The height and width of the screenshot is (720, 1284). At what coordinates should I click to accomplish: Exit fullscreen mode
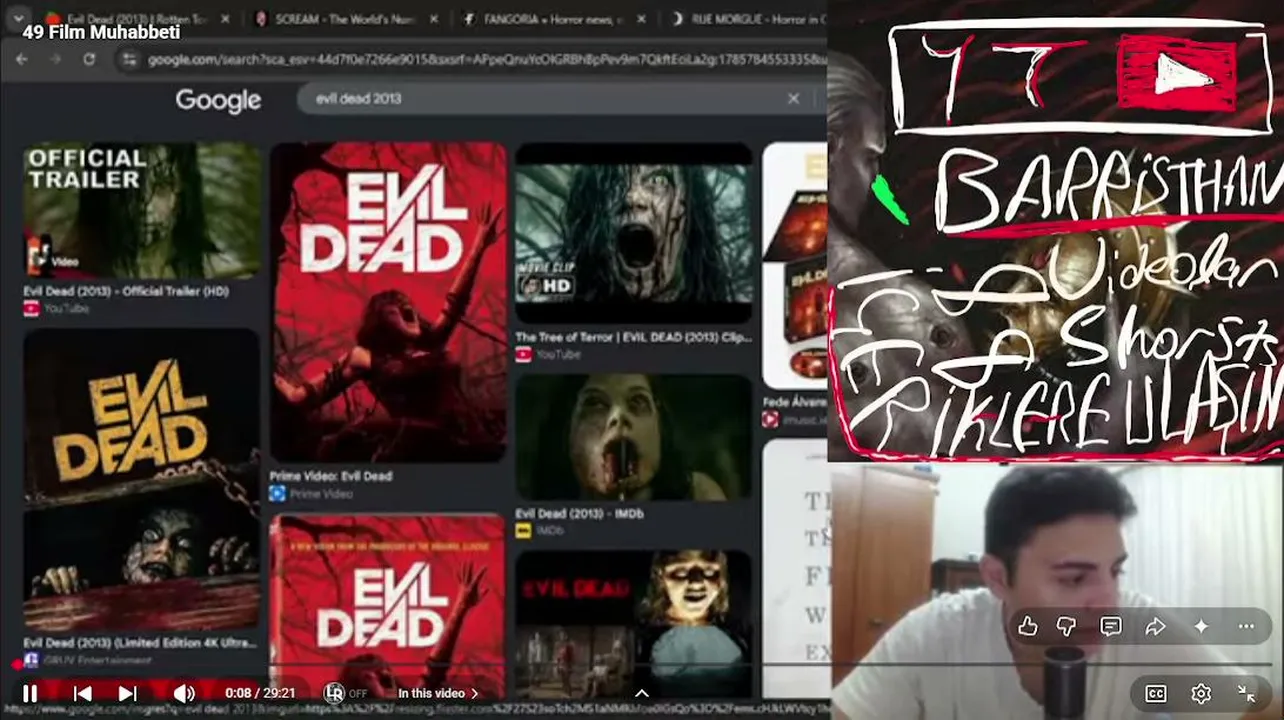click(x=1246, y=693)
